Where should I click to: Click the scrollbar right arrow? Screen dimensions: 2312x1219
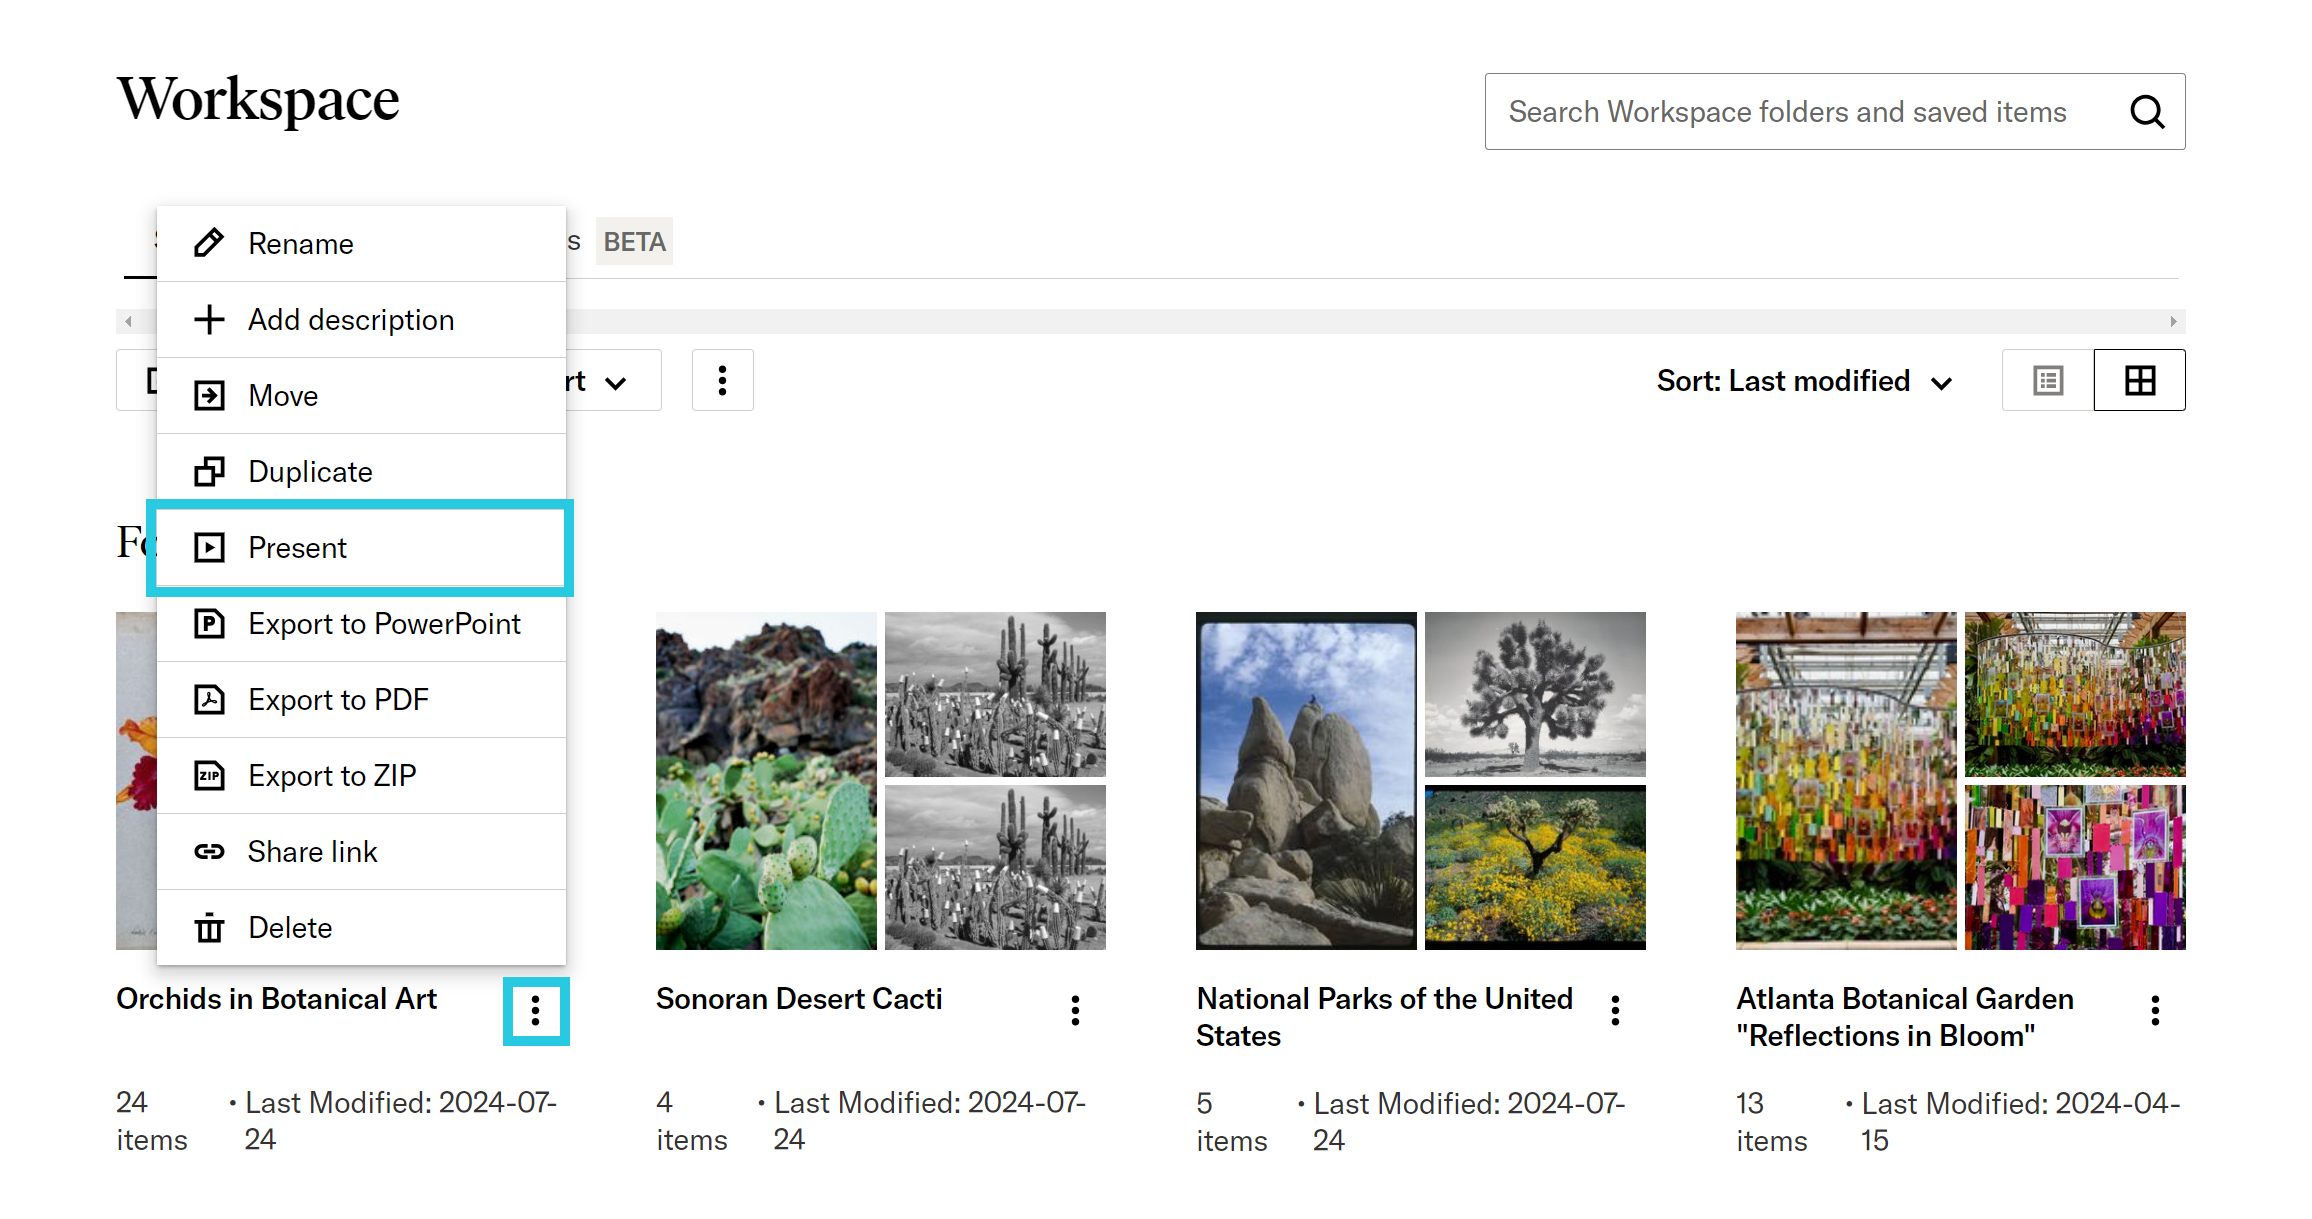[2174, 321]
